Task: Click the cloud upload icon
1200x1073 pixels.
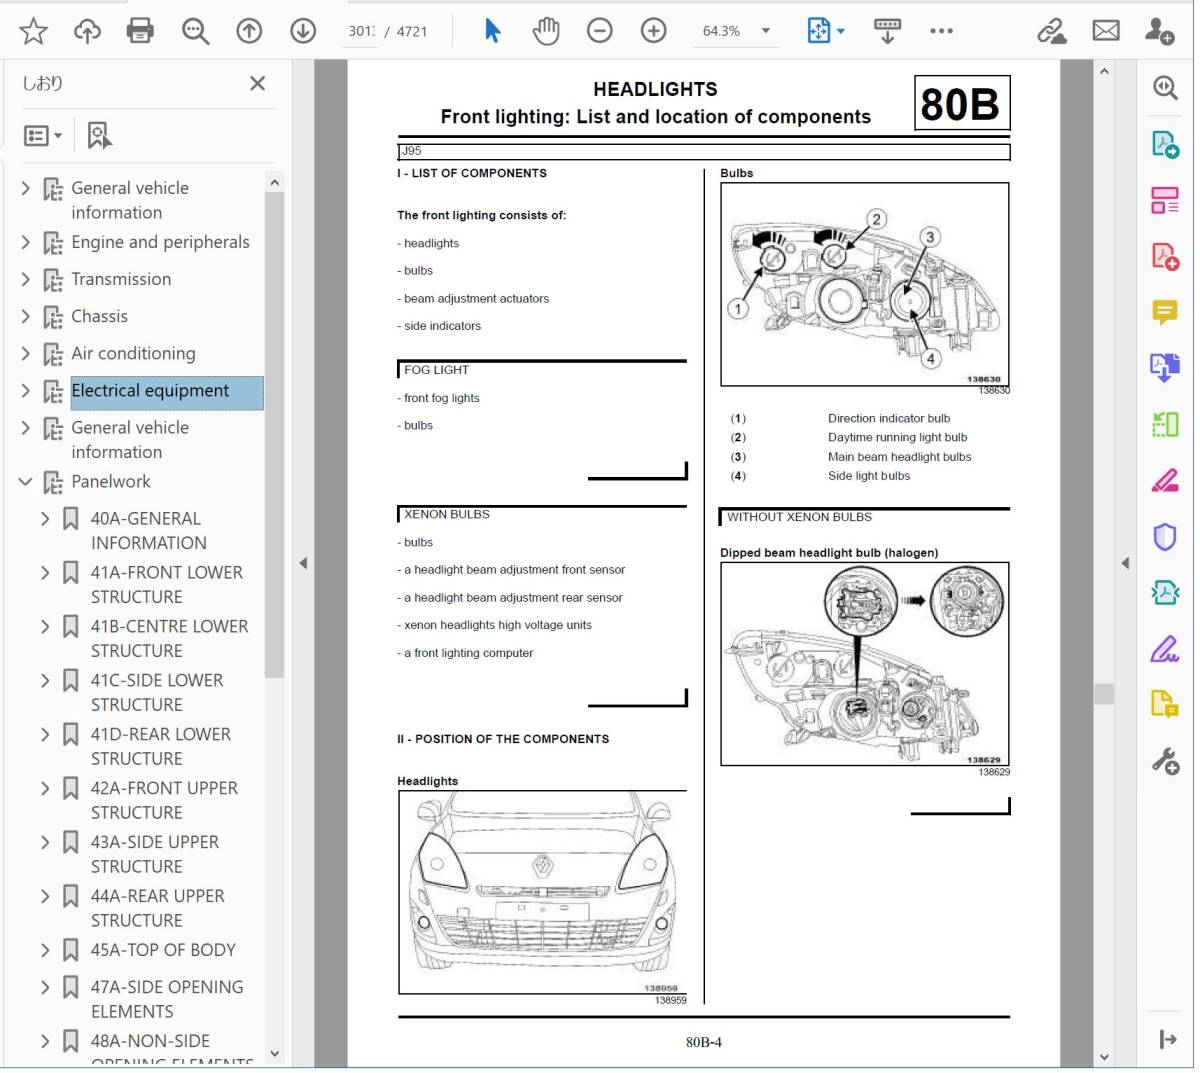Action: [x=88, y=31]
